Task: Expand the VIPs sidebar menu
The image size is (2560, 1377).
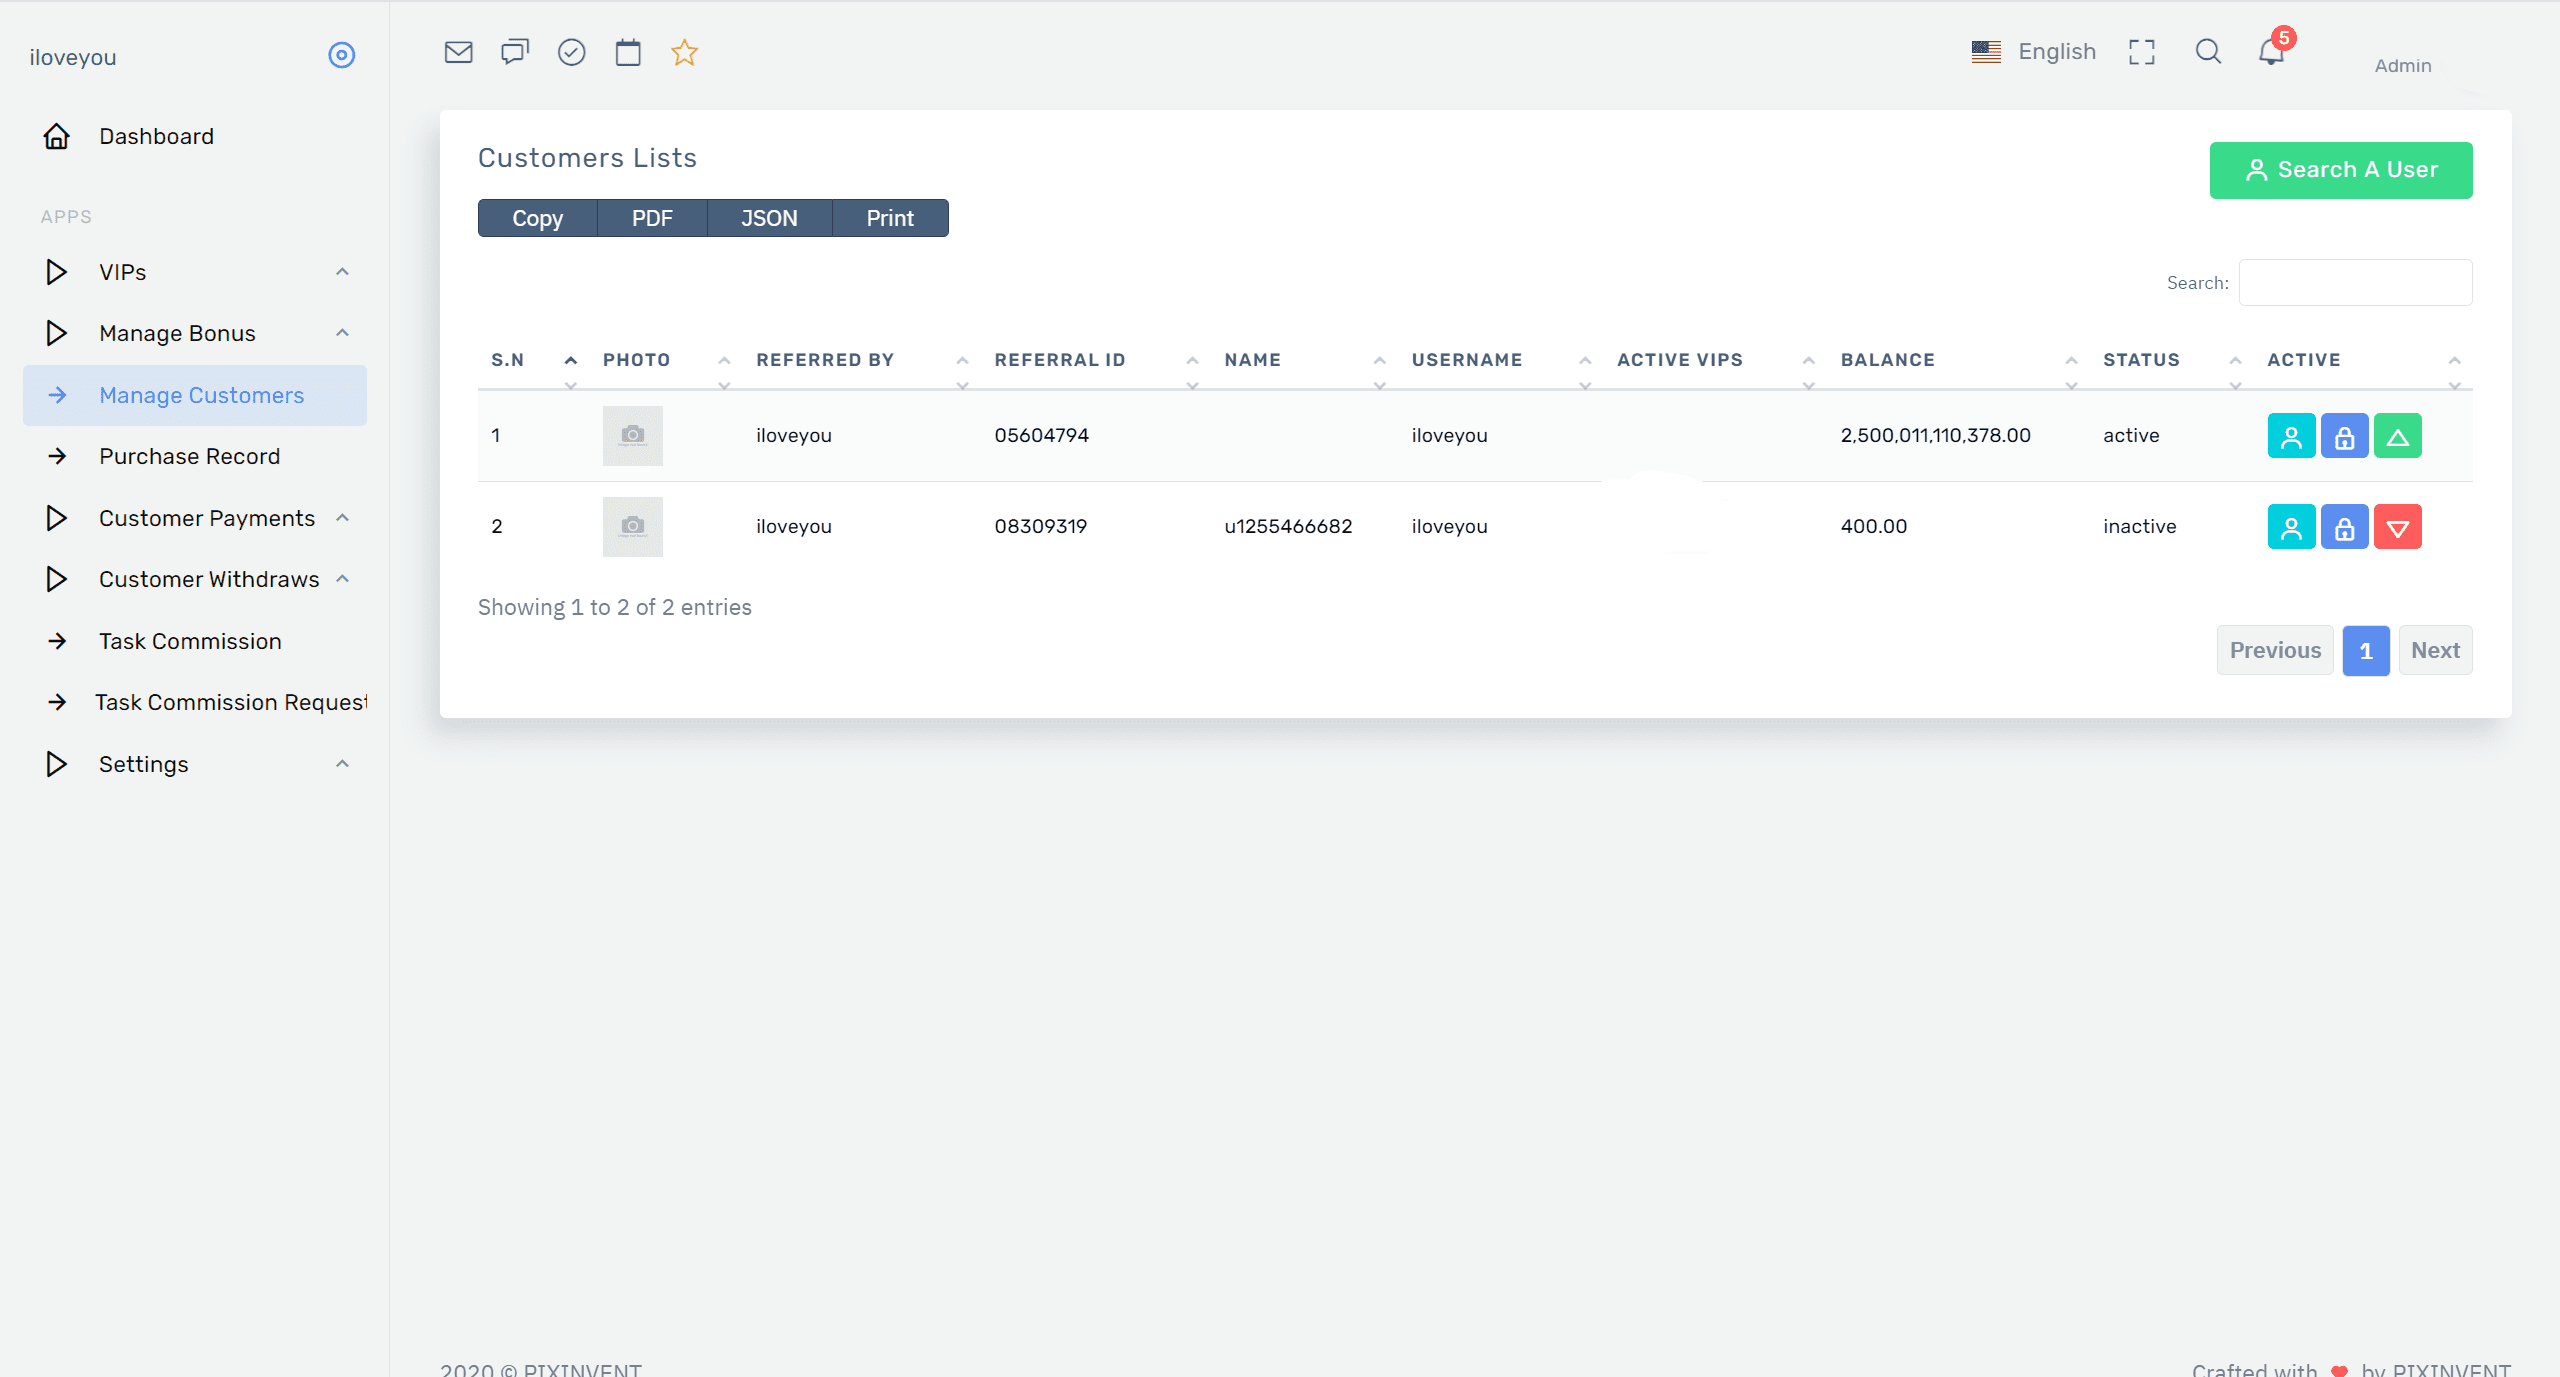Action: [195, 272]
